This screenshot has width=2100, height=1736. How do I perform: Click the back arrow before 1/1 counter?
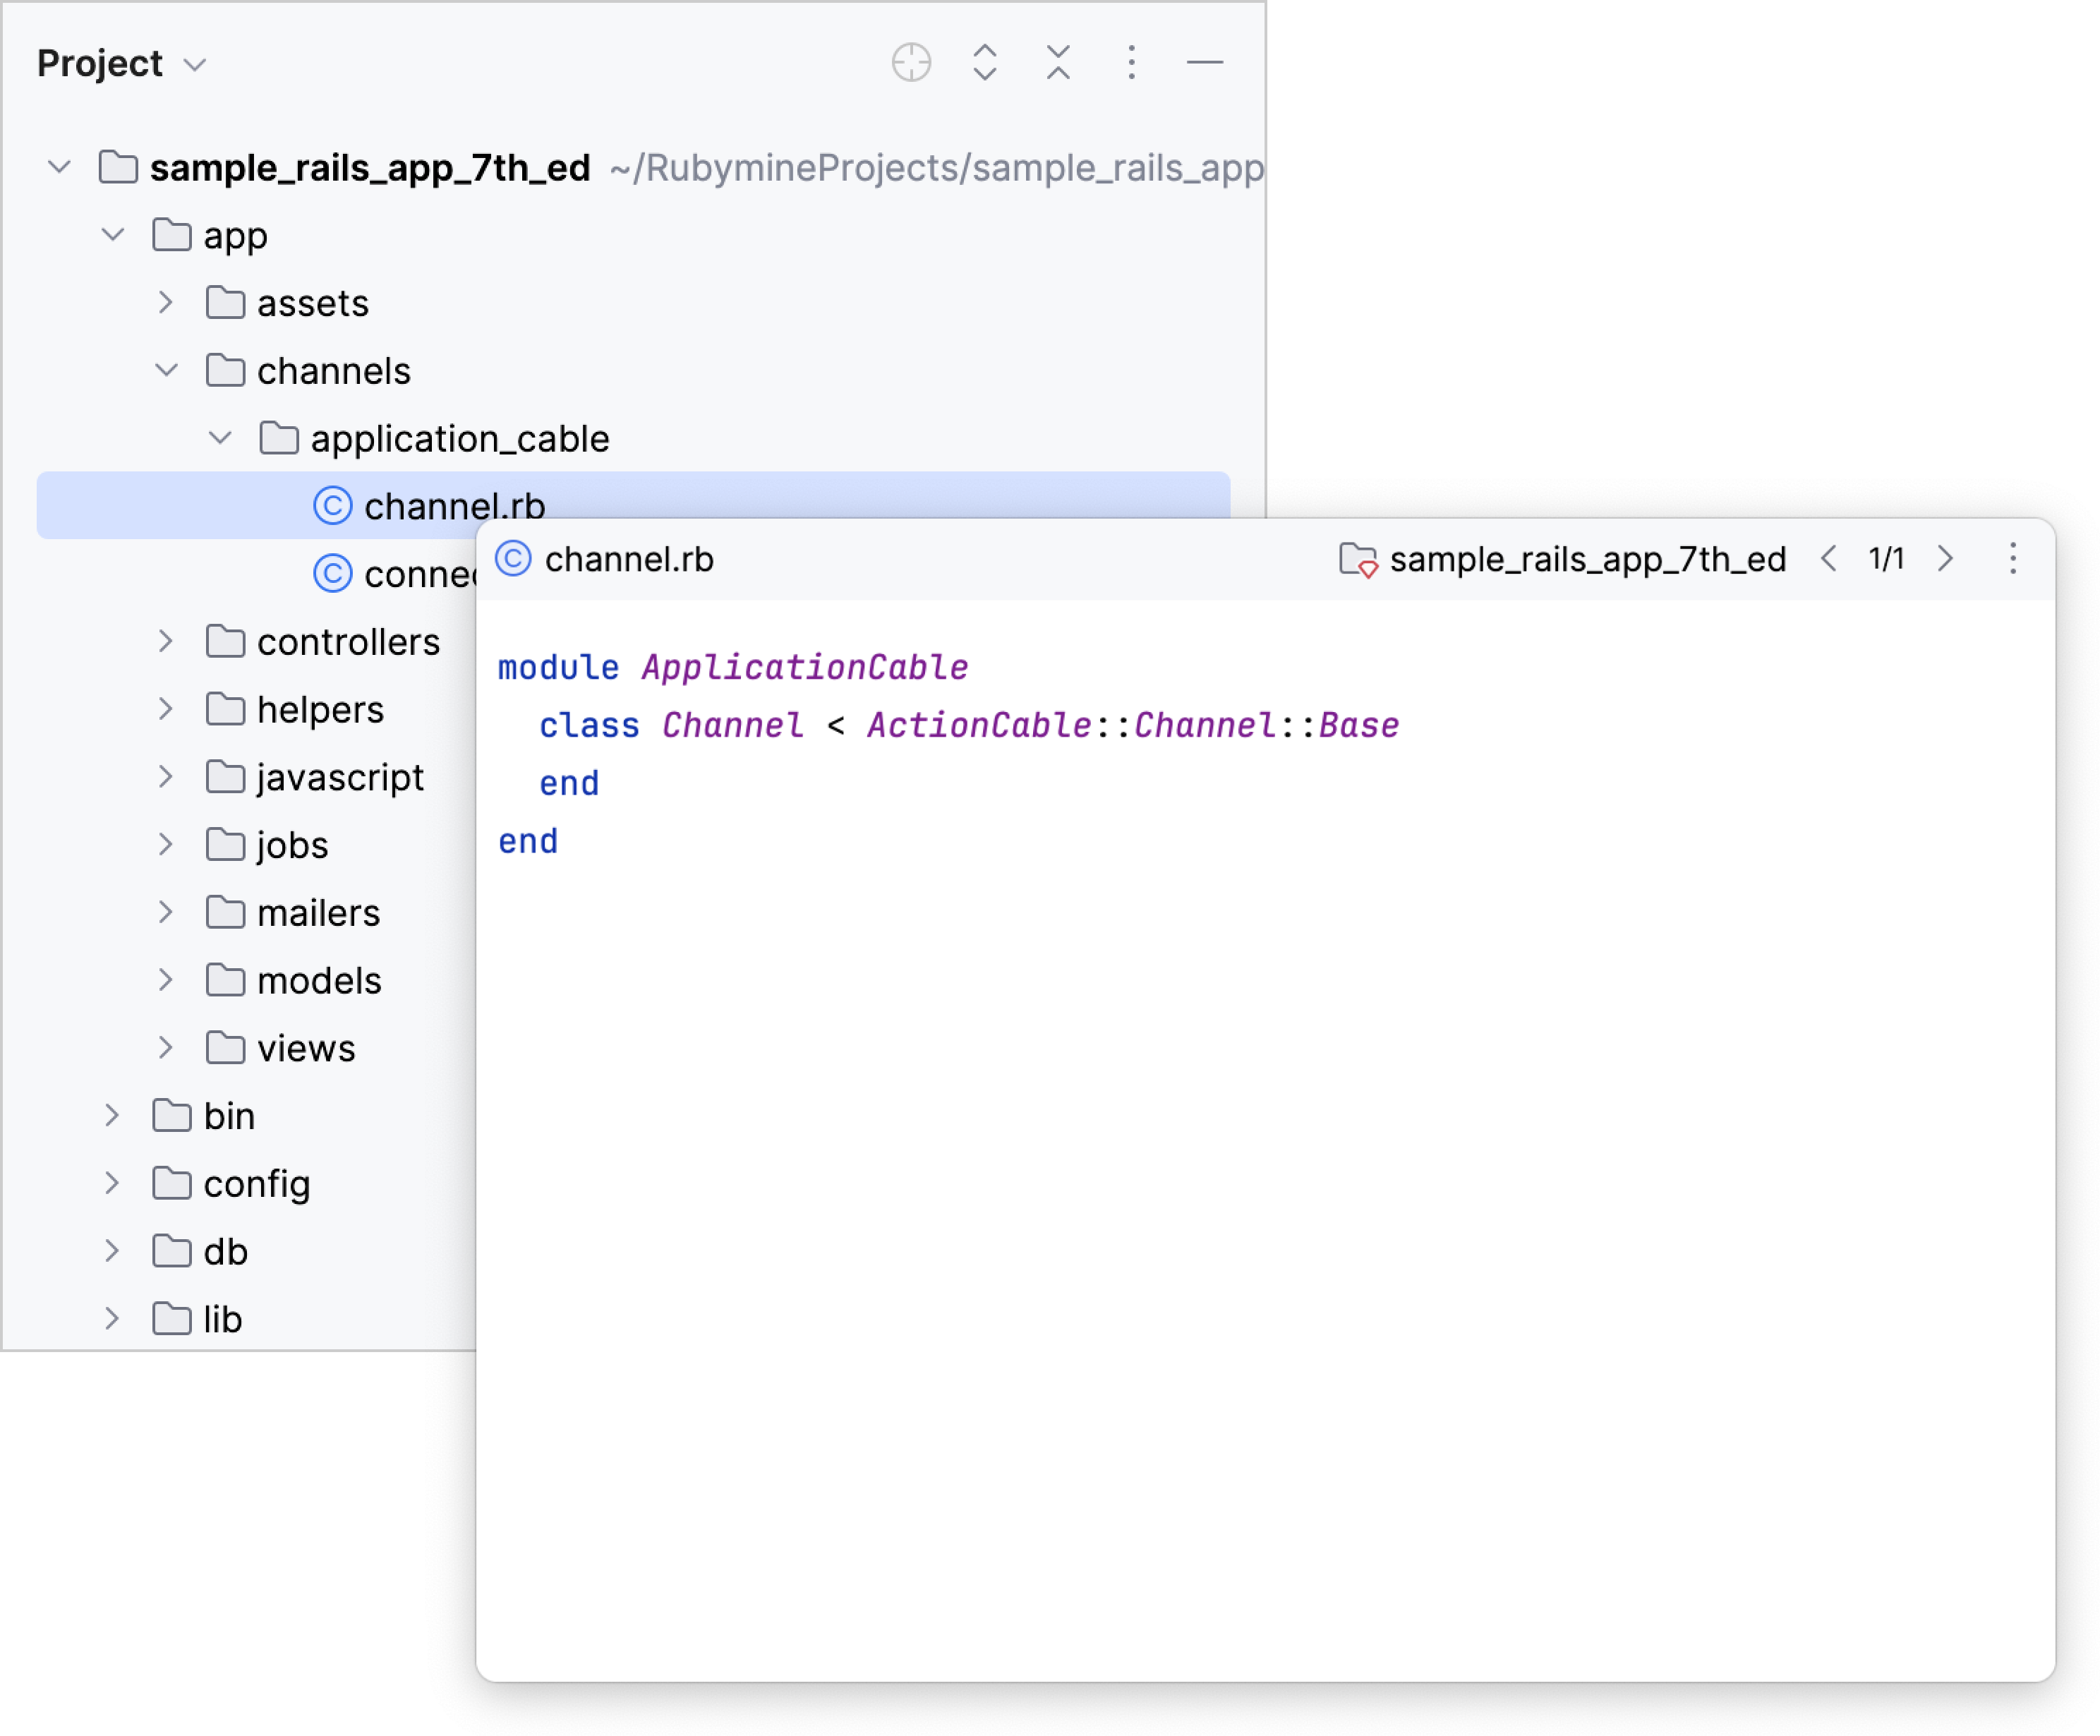(x=1830, y=559)
